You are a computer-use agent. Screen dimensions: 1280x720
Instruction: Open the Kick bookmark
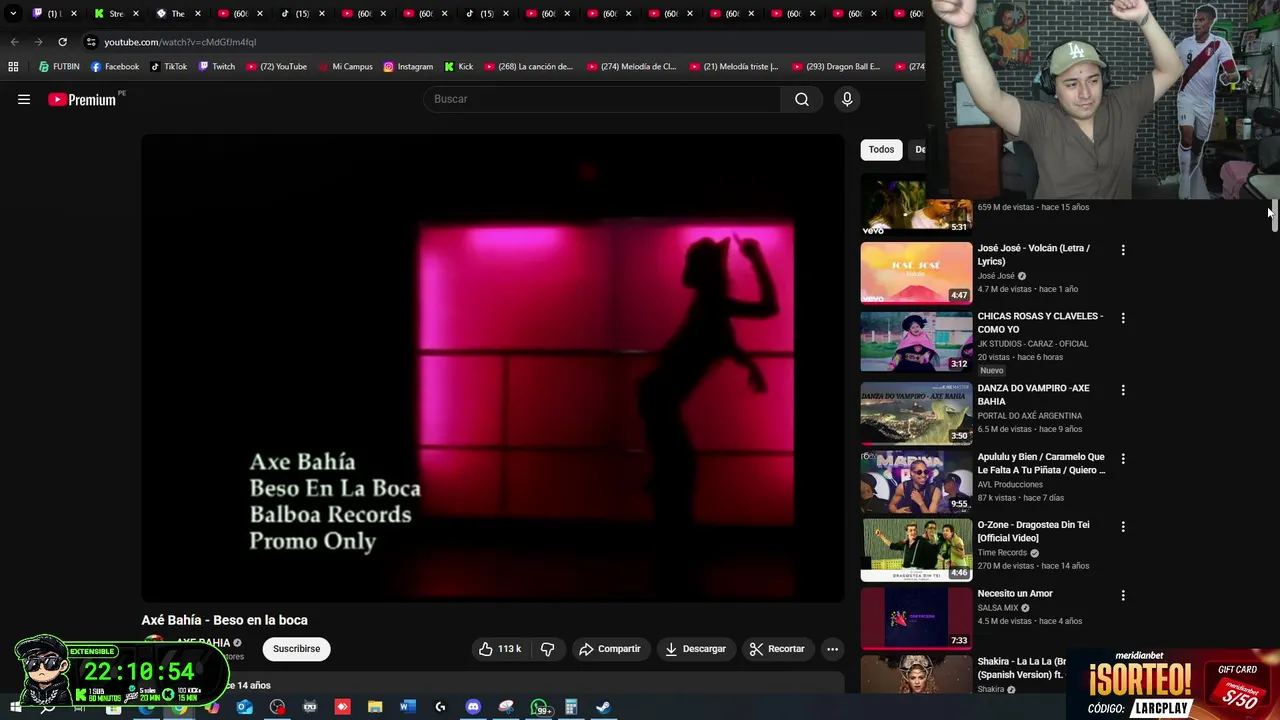459,67
